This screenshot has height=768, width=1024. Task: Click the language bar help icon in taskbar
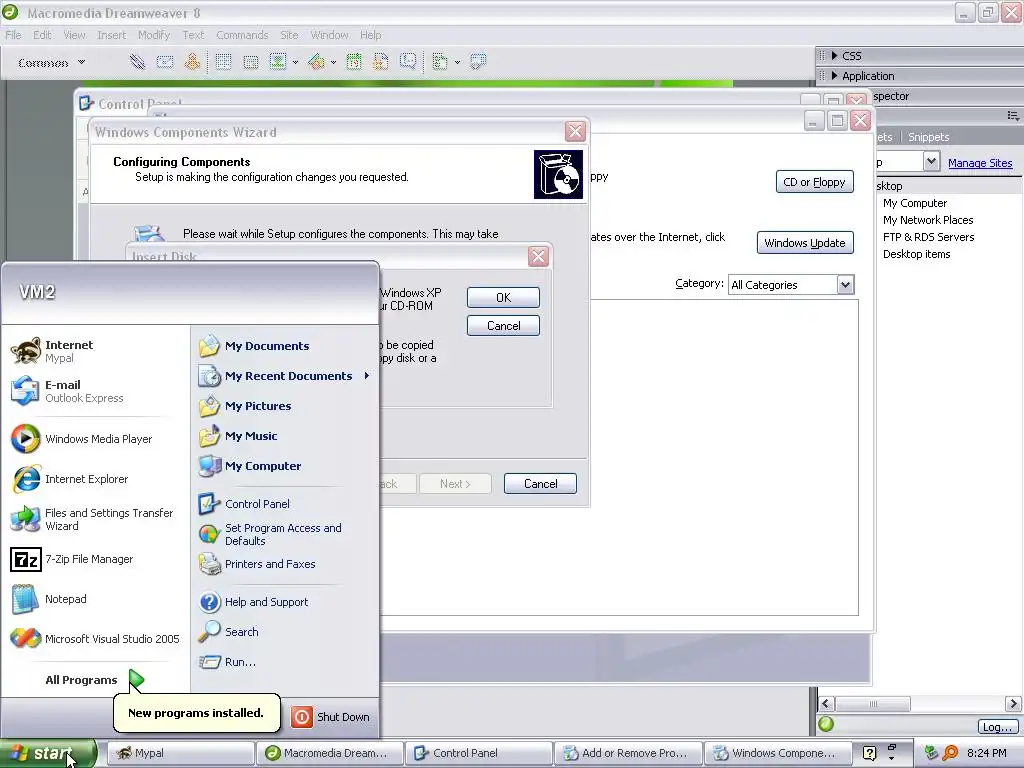click(x=869, y=753)
